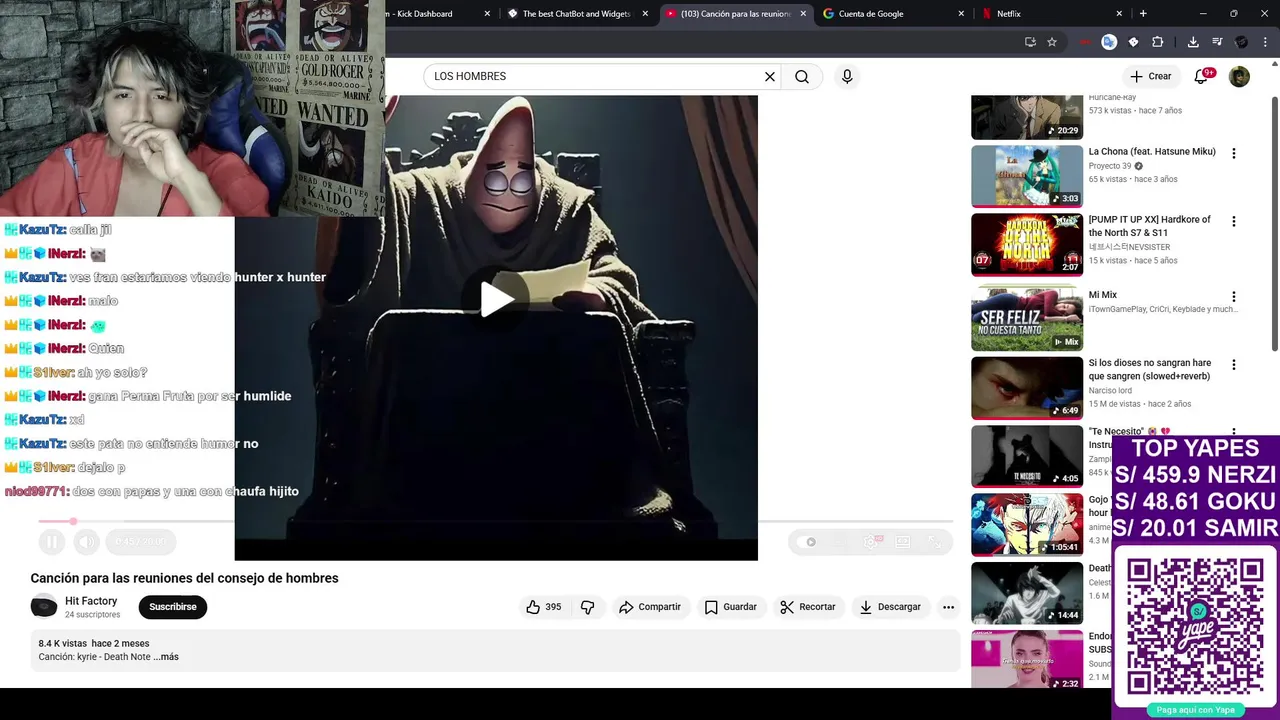
Task: Click the page scrollbar thumb
Action: point(1275,223)
